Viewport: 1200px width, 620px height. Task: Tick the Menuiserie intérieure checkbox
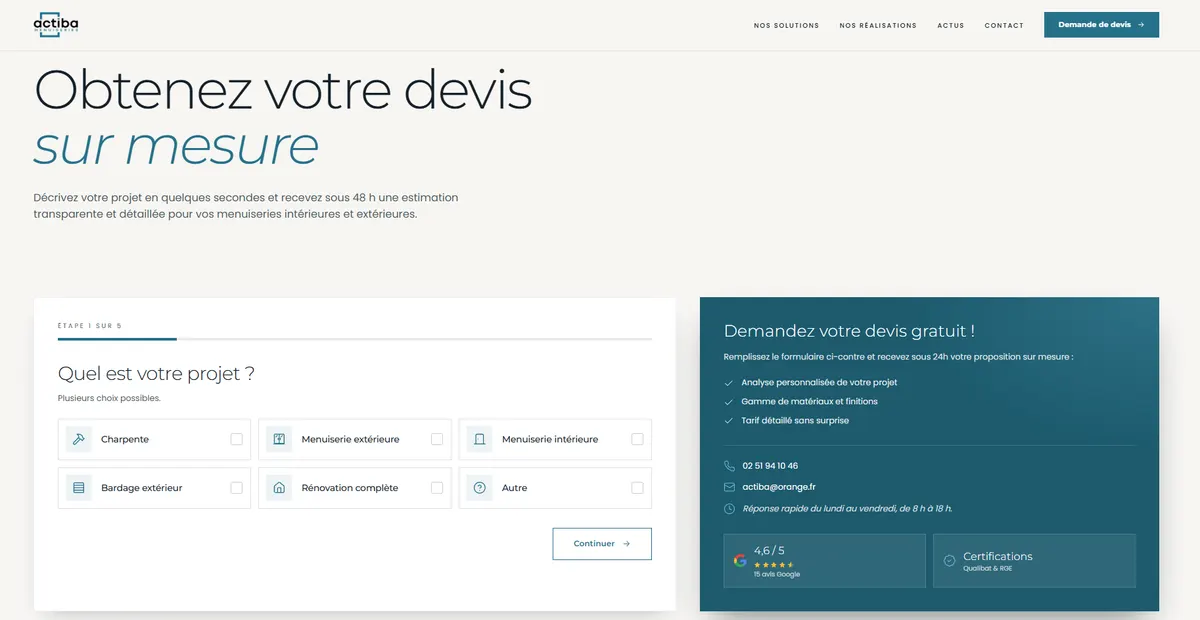[637, 439]
